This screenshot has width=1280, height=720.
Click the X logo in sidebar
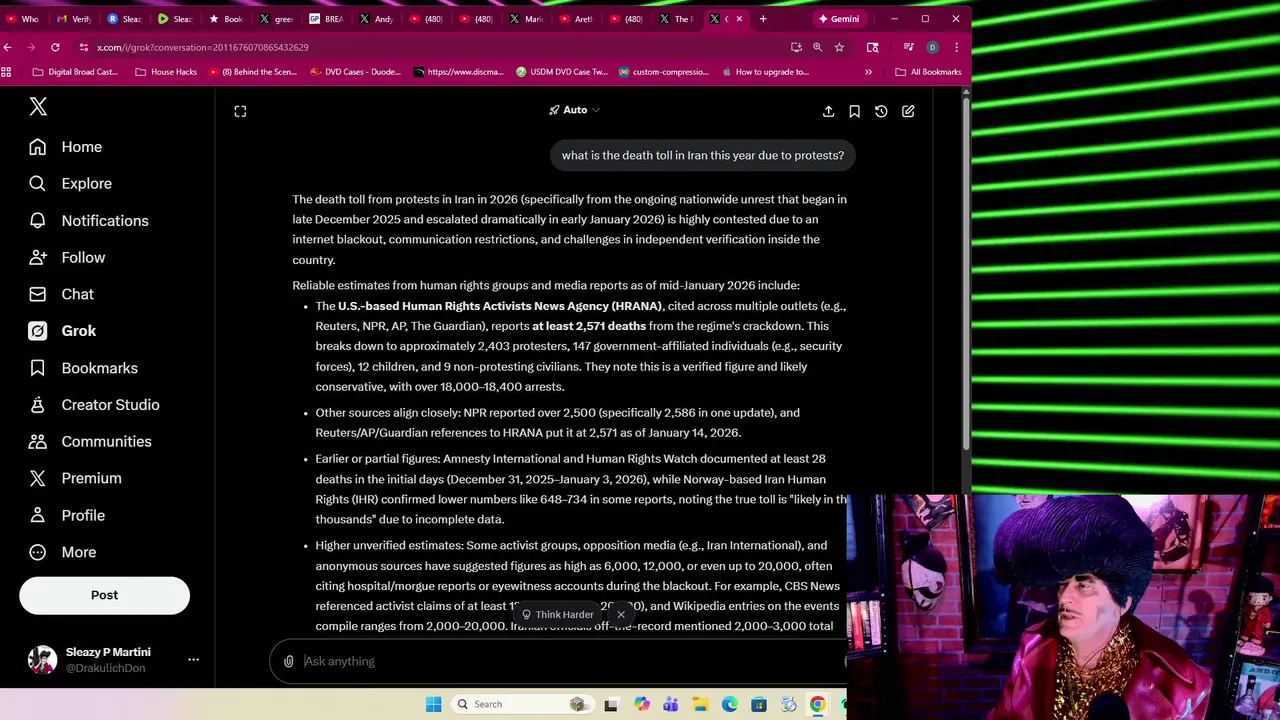pyautogui.click(x=38, y=106)
